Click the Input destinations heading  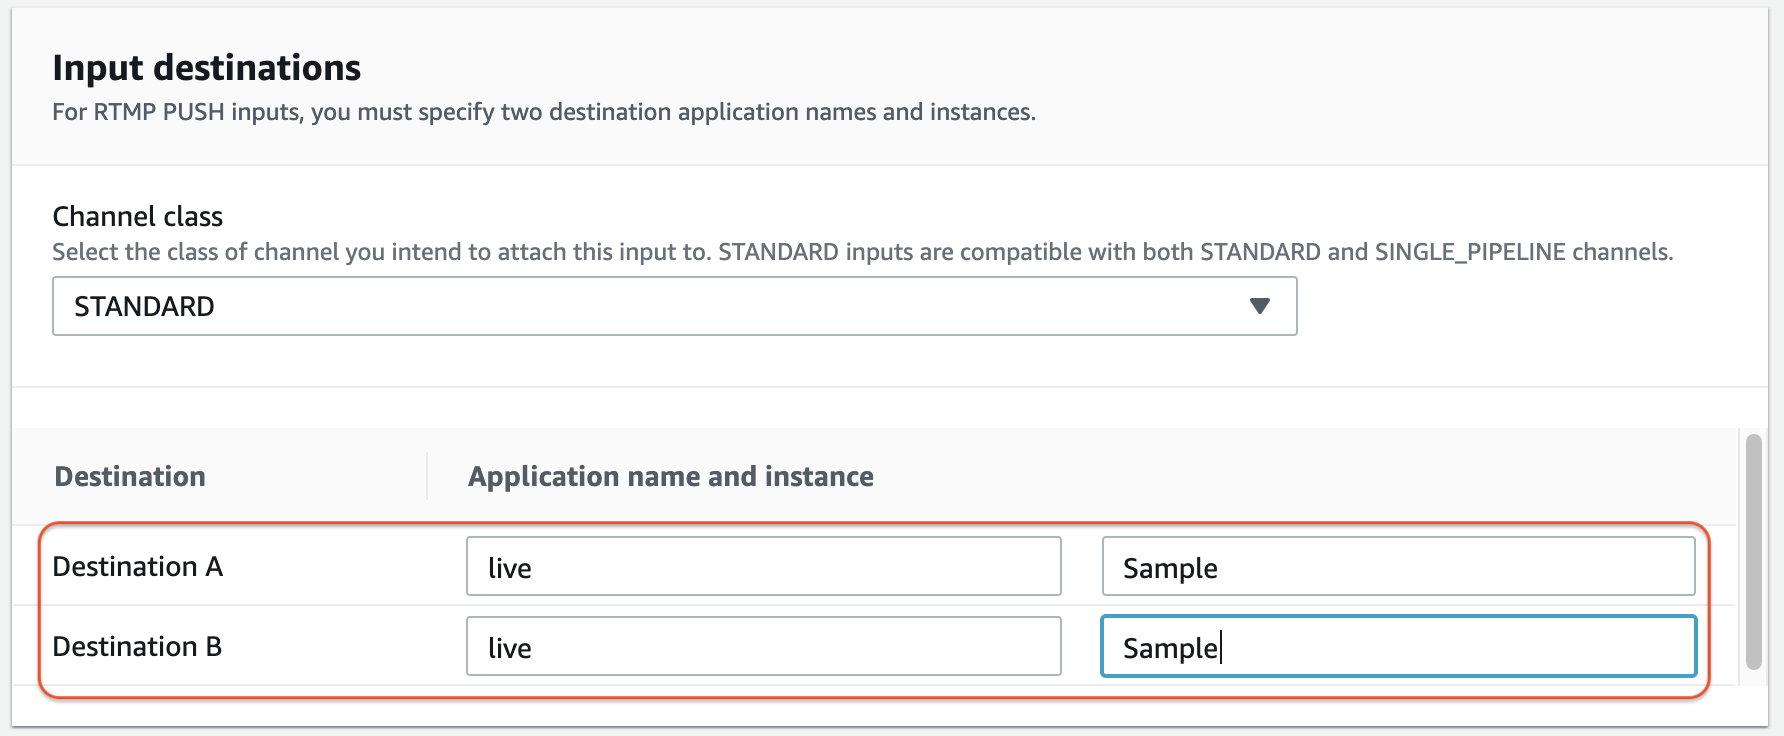206,68
